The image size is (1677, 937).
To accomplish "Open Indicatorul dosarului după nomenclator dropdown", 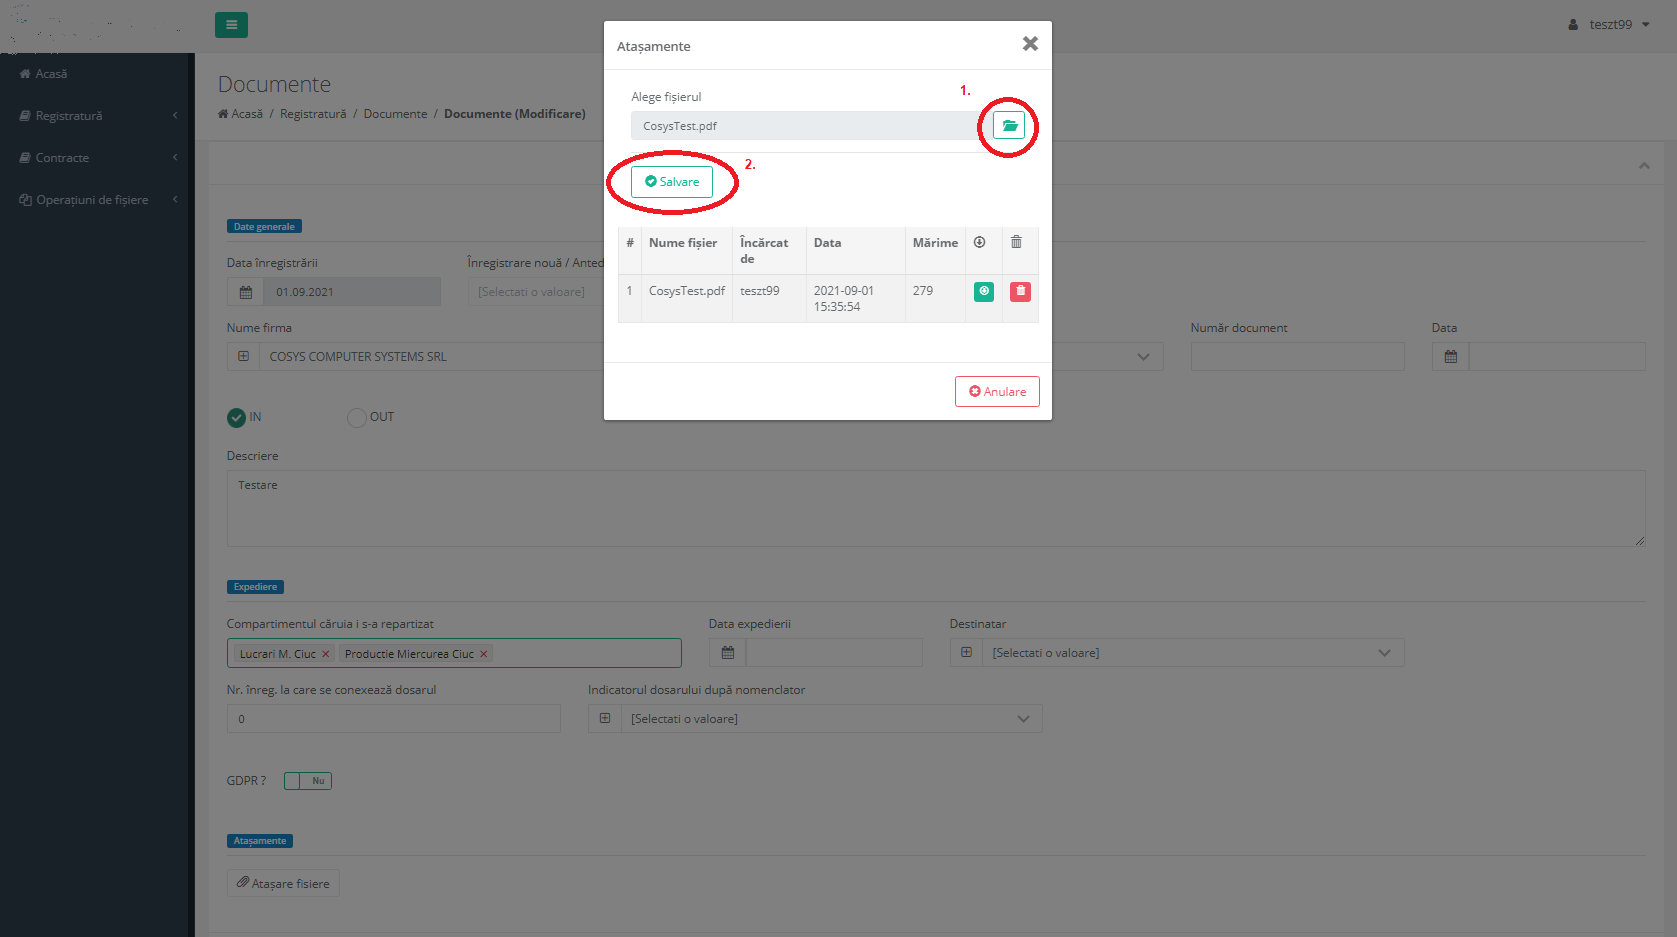I will click(x=1022, y=719).
